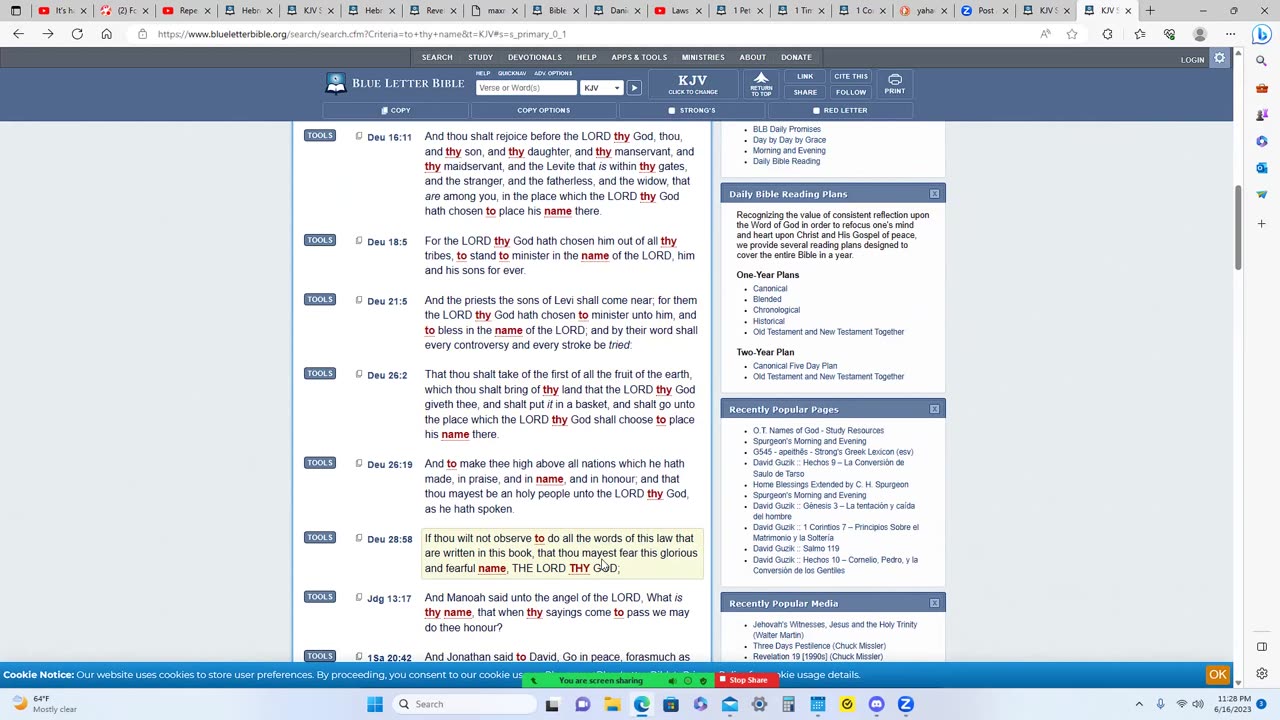
Task: Click the browser refresh icon
Action: tap(77, 34)
